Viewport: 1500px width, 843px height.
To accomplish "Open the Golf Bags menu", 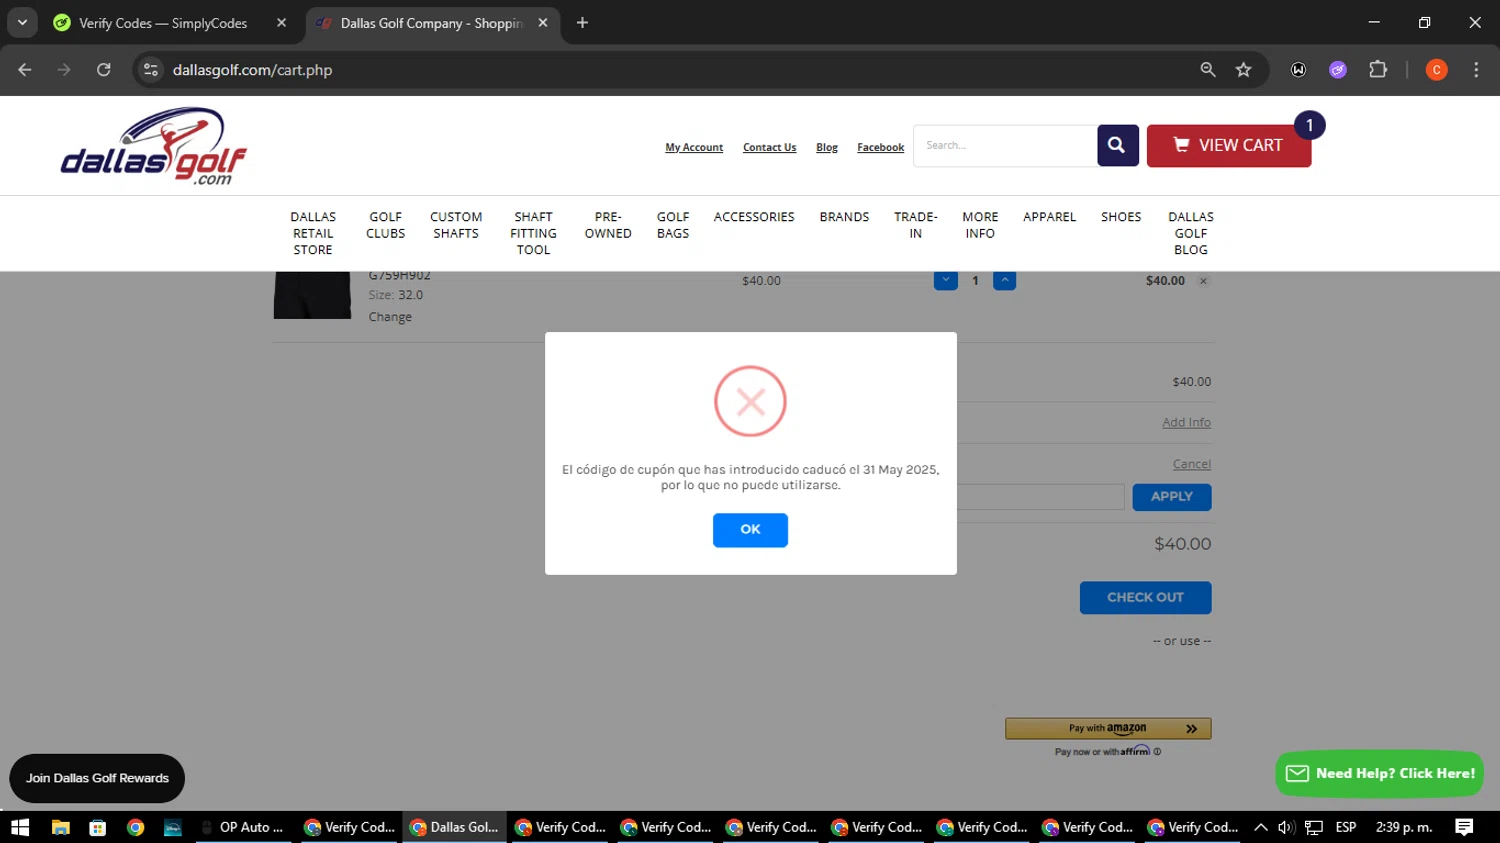I will (673, 225).
